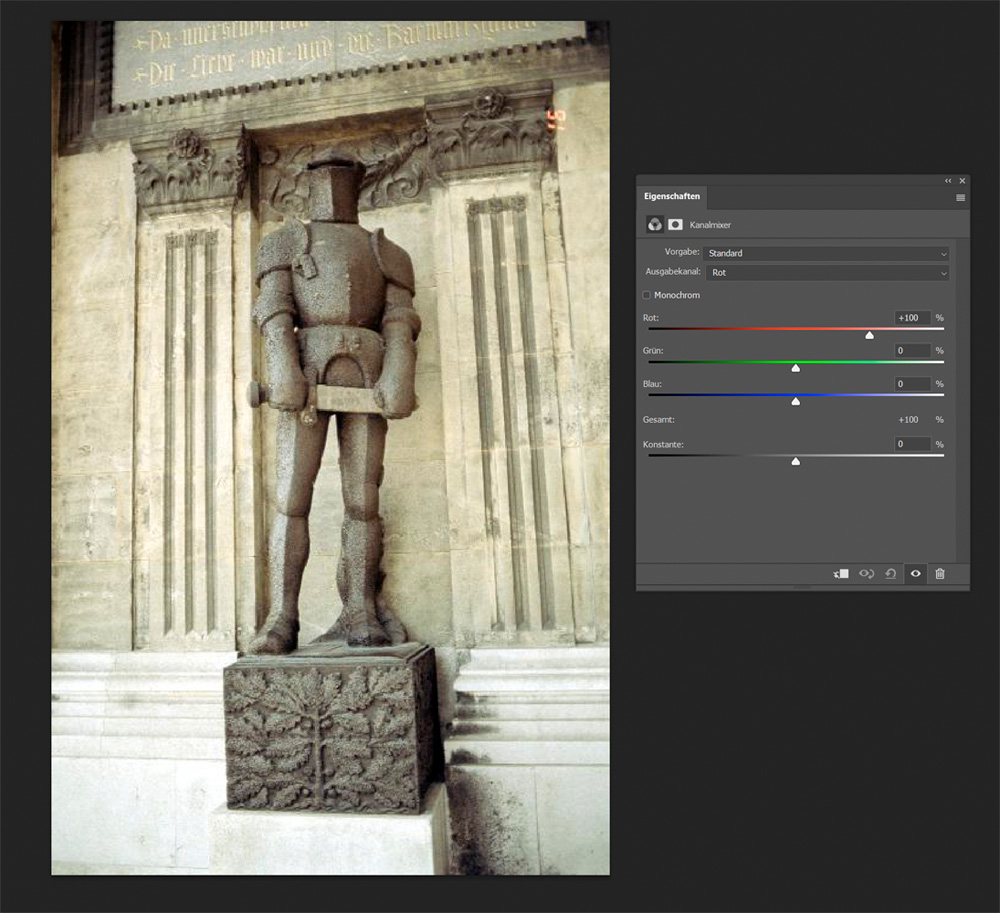Click the Rot slider handle
This screenshot has height=913, width=1000.
[x=869, y=335]
